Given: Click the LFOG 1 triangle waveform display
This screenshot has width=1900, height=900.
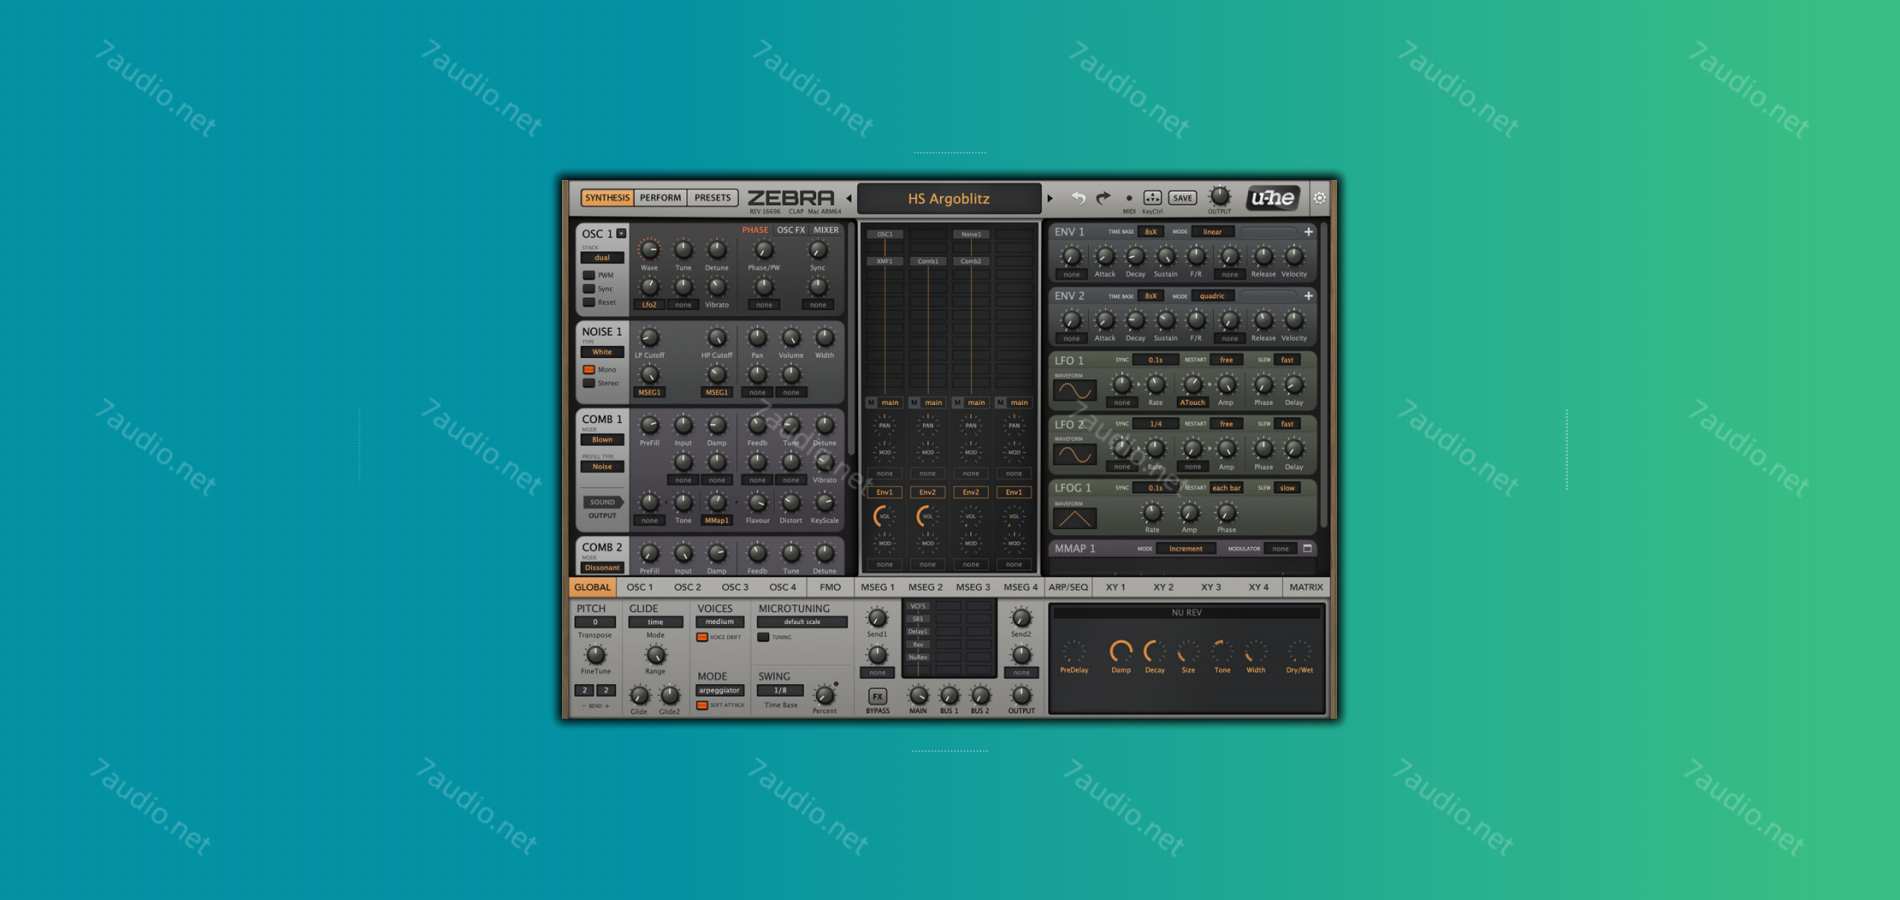Looking at the screenshot, I should tap(1074, 518).
